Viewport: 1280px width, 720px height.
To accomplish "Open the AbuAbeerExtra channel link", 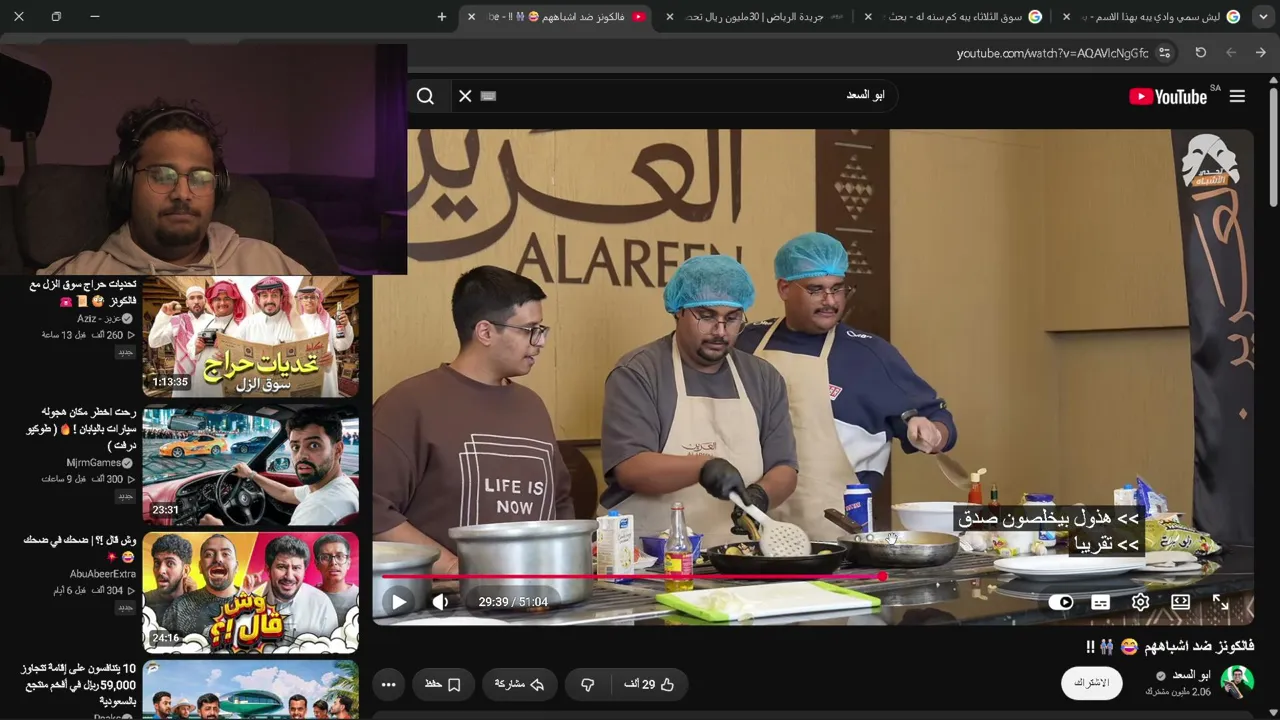I will 103,574.
